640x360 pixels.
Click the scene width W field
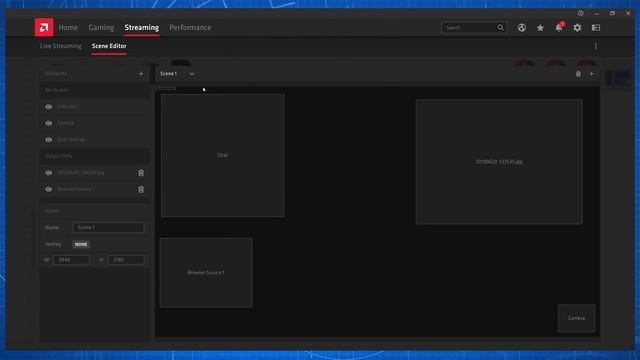(71, 260)
